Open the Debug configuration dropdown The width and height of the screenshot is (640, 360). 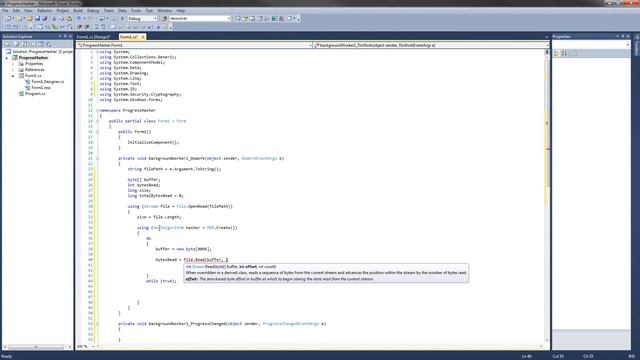click(155, 18)
